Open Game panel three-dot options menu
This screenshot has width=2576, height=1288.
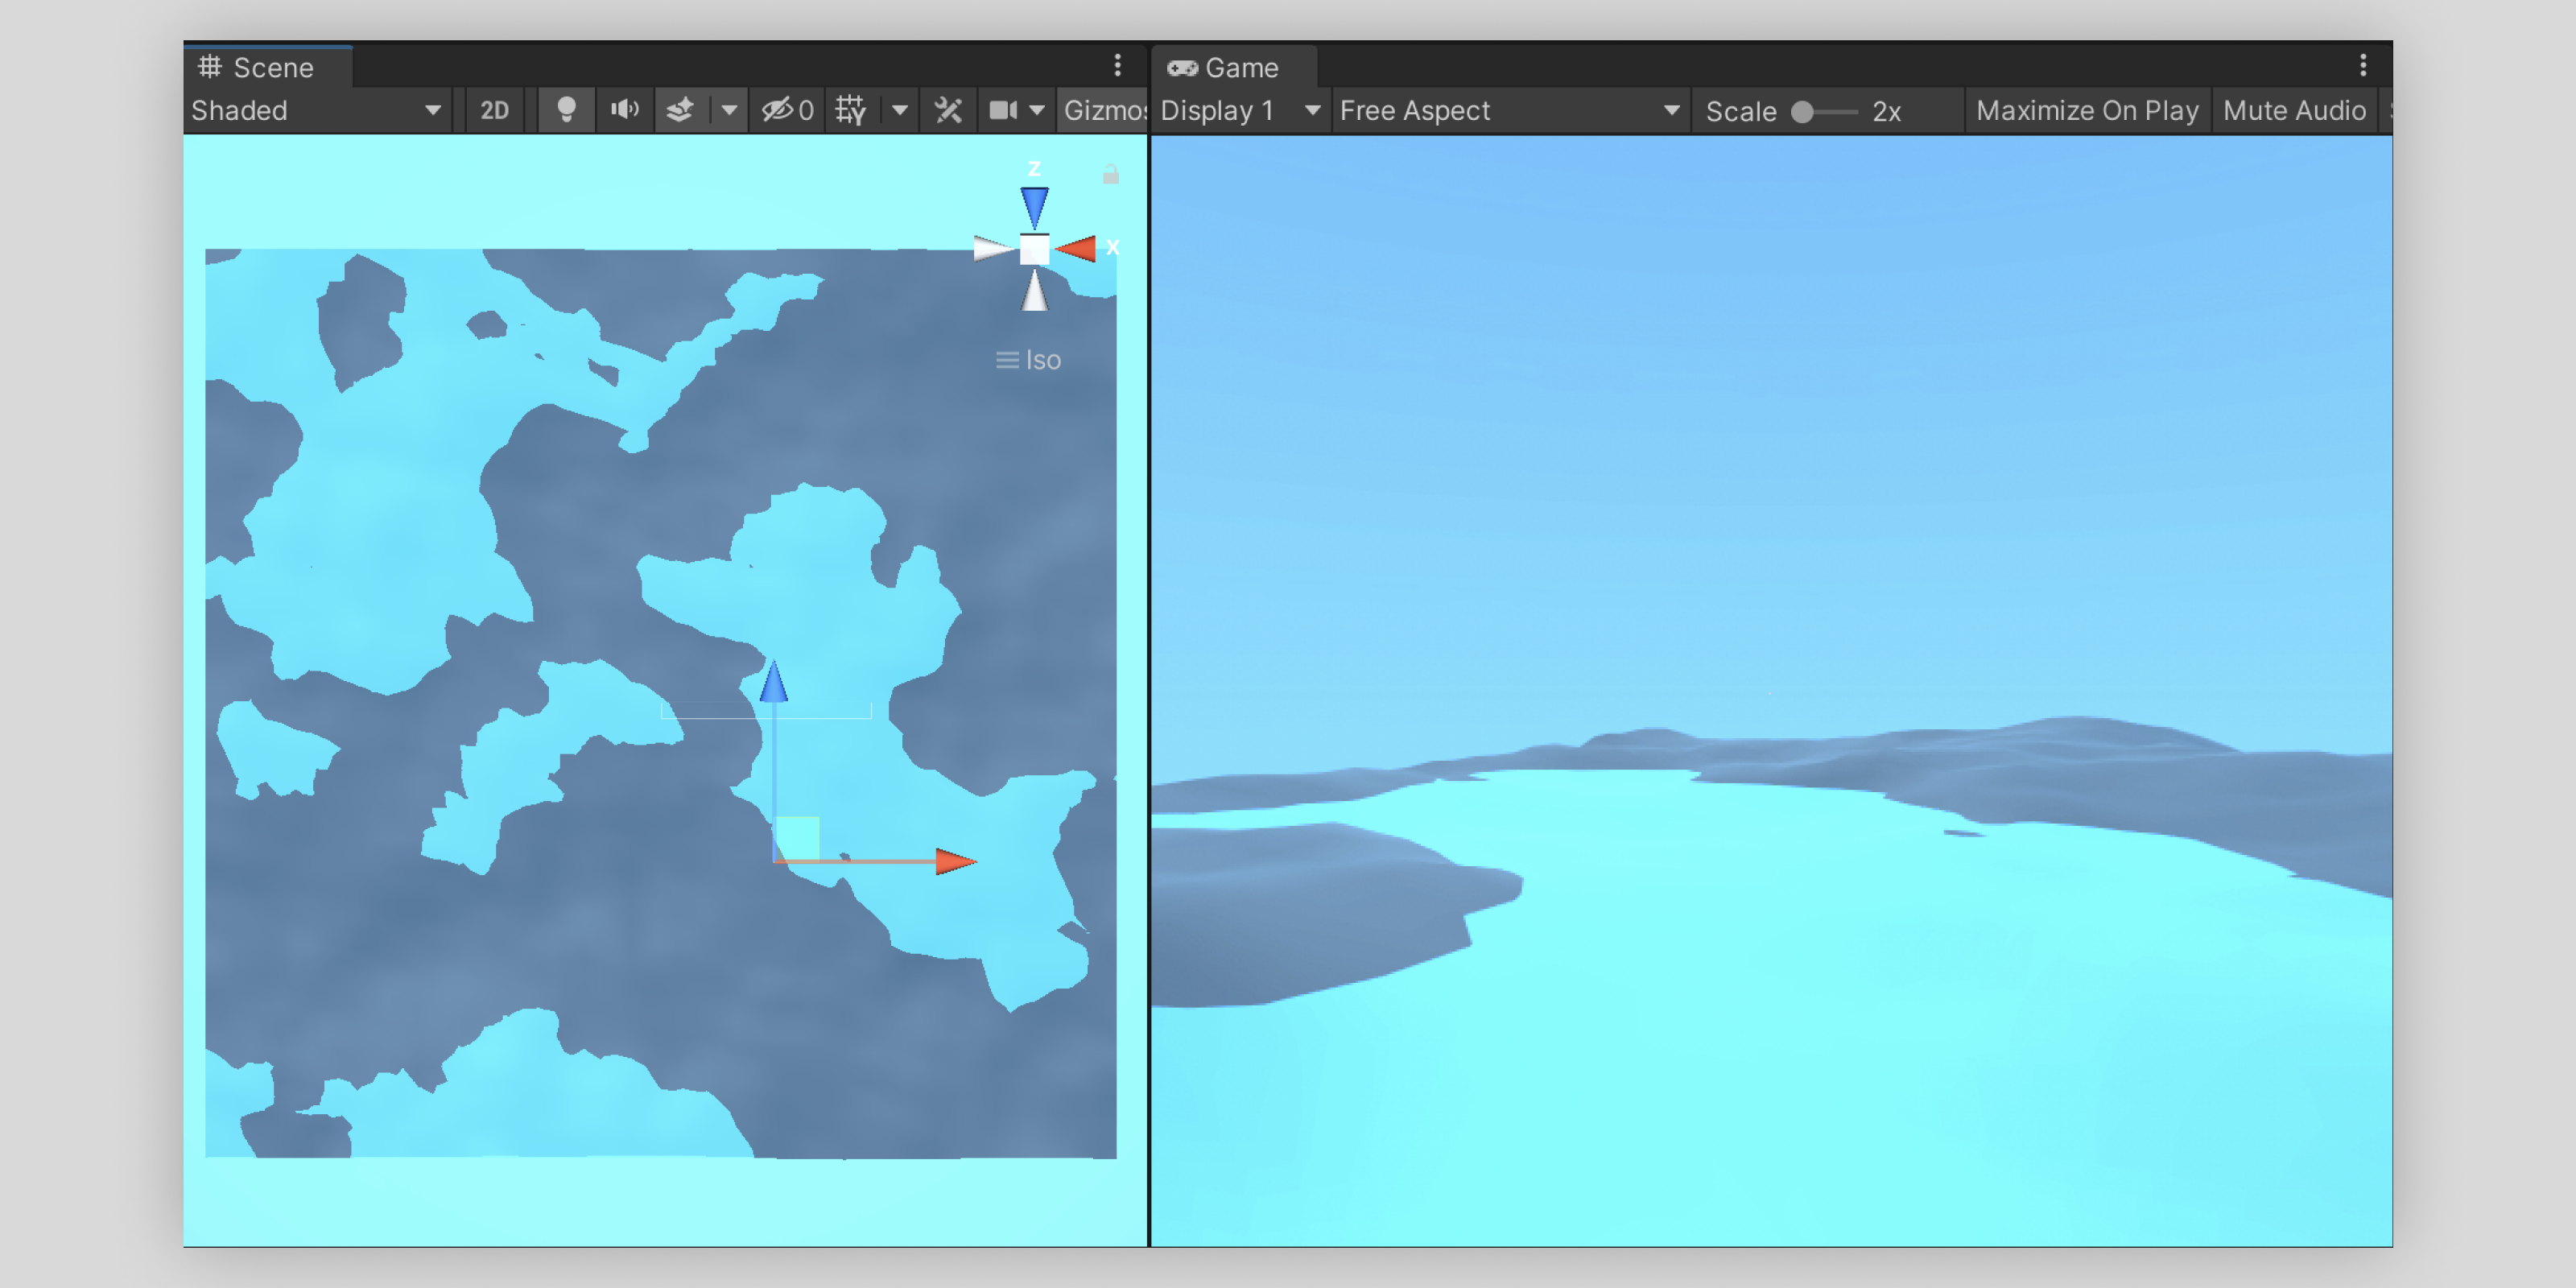(x=2363, y=66)
